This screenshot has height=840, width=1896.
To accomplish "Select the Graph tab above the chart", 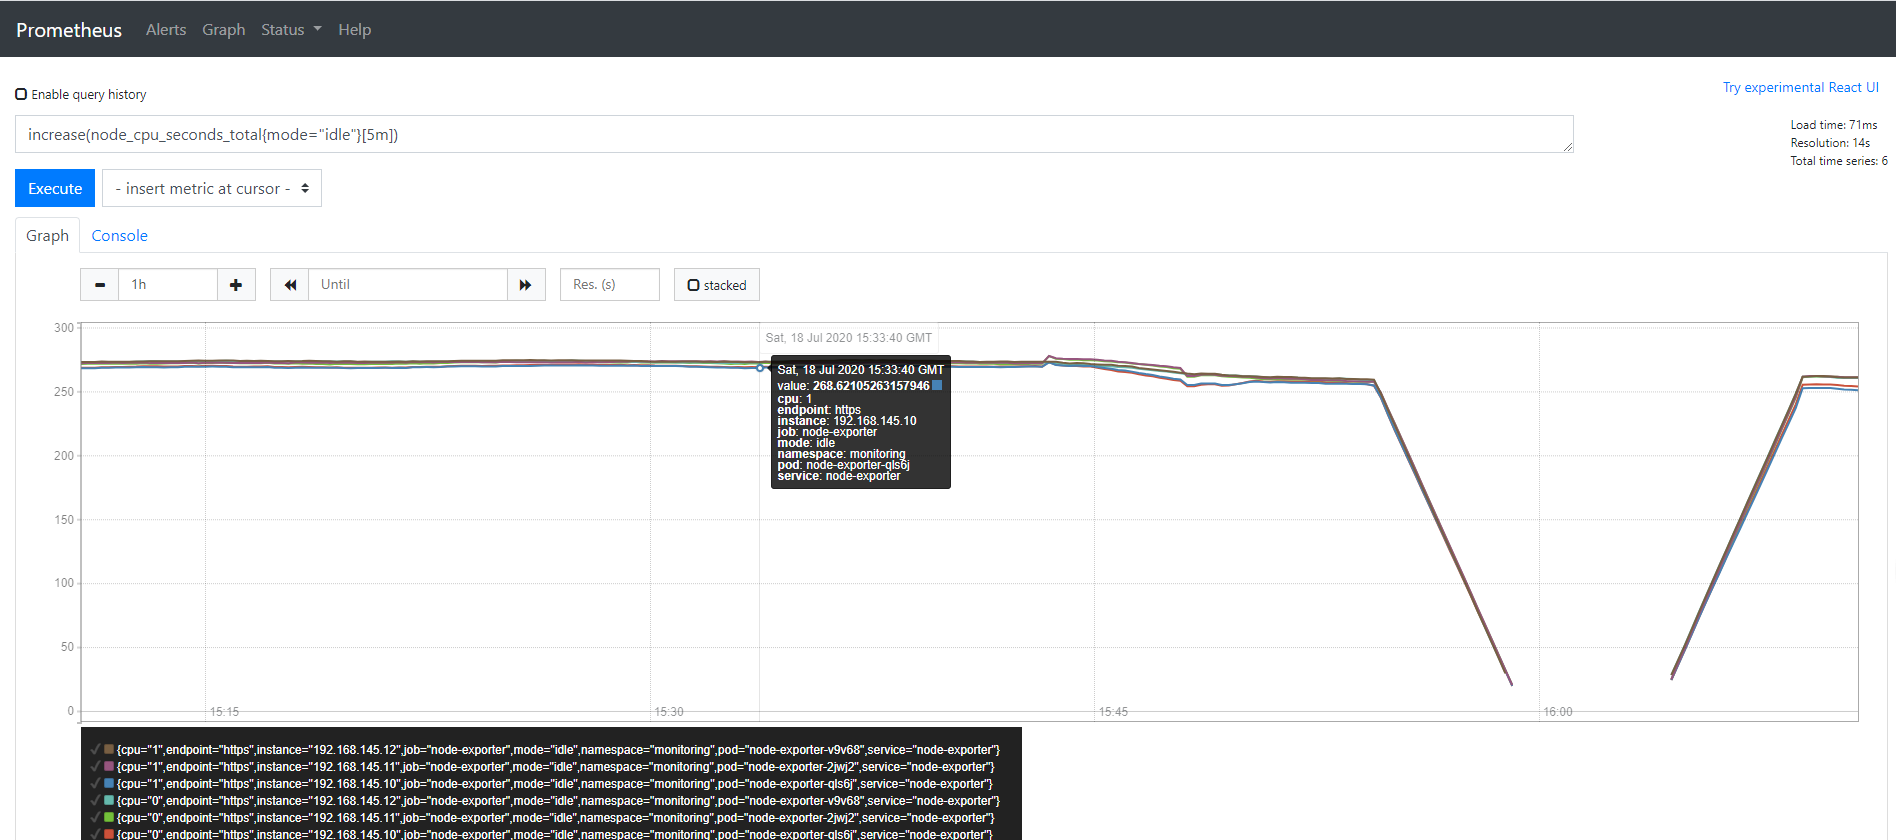I will click(x=47, y=236).
